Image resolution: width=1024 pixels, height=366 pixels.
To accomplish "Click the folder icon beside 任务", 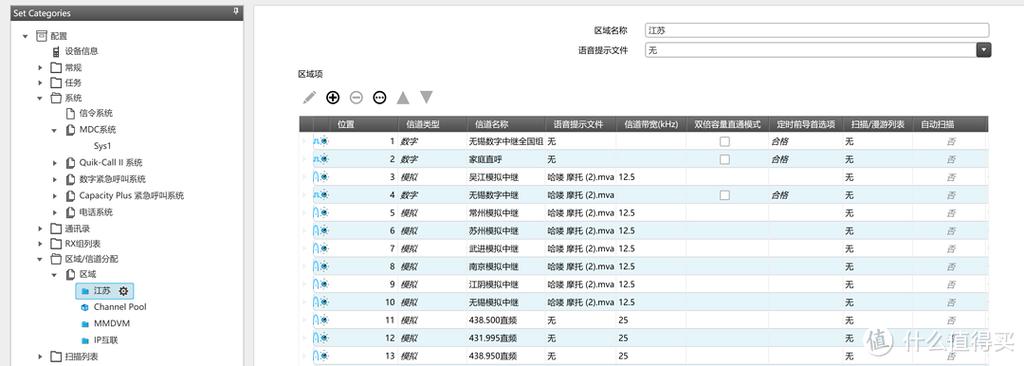I will 56,83.
